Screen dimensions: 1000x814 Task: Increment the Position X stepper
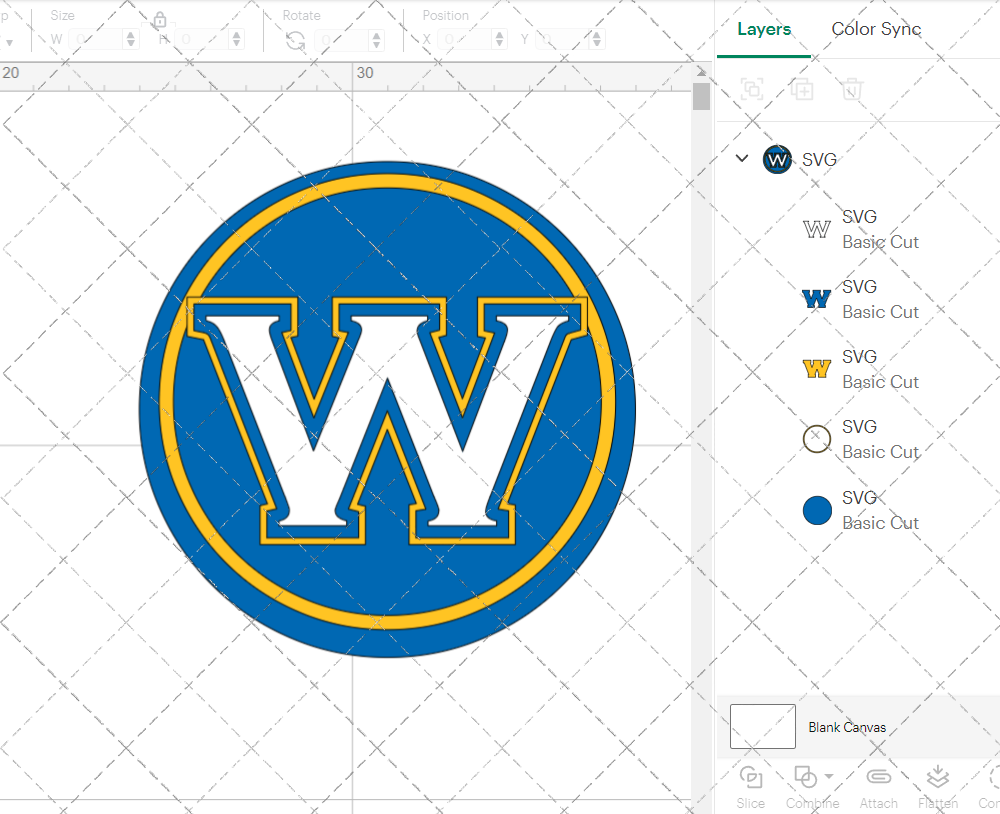(500, 34)
